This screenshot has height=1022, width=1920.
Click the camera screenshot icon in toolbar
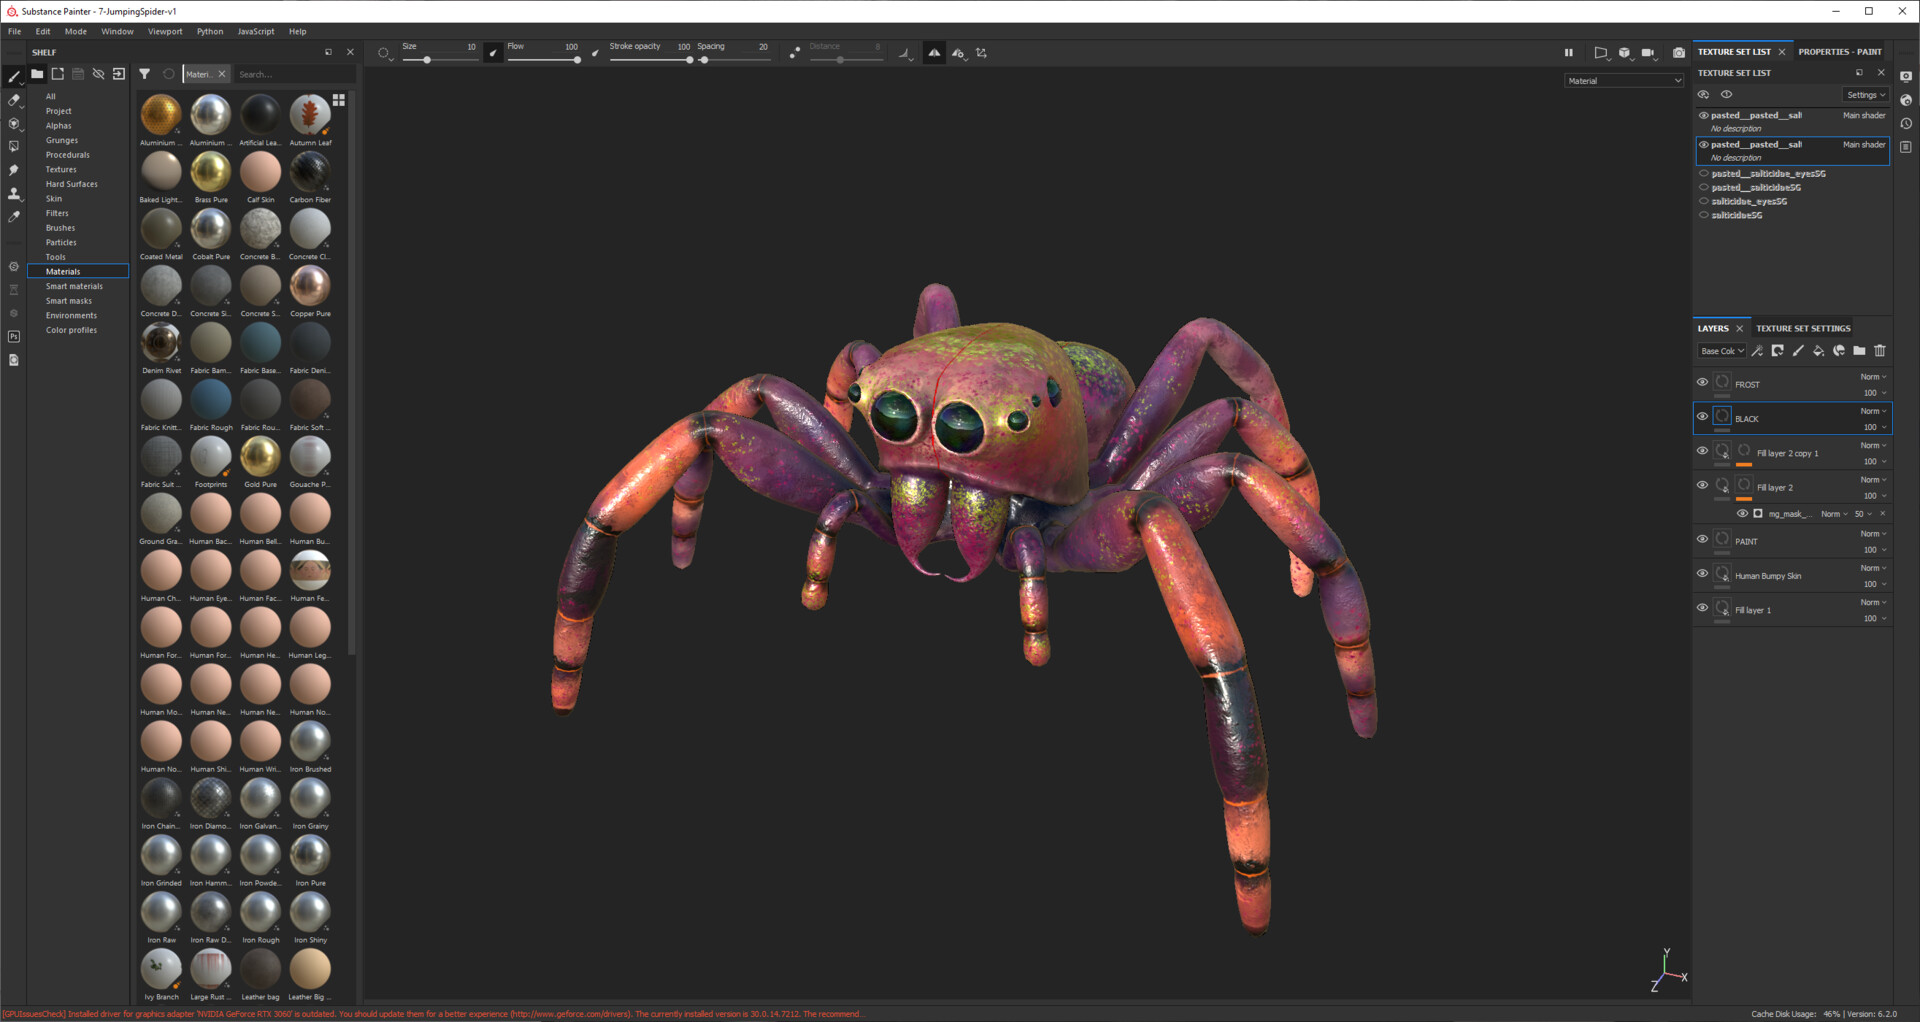[x=1679, y=53]
